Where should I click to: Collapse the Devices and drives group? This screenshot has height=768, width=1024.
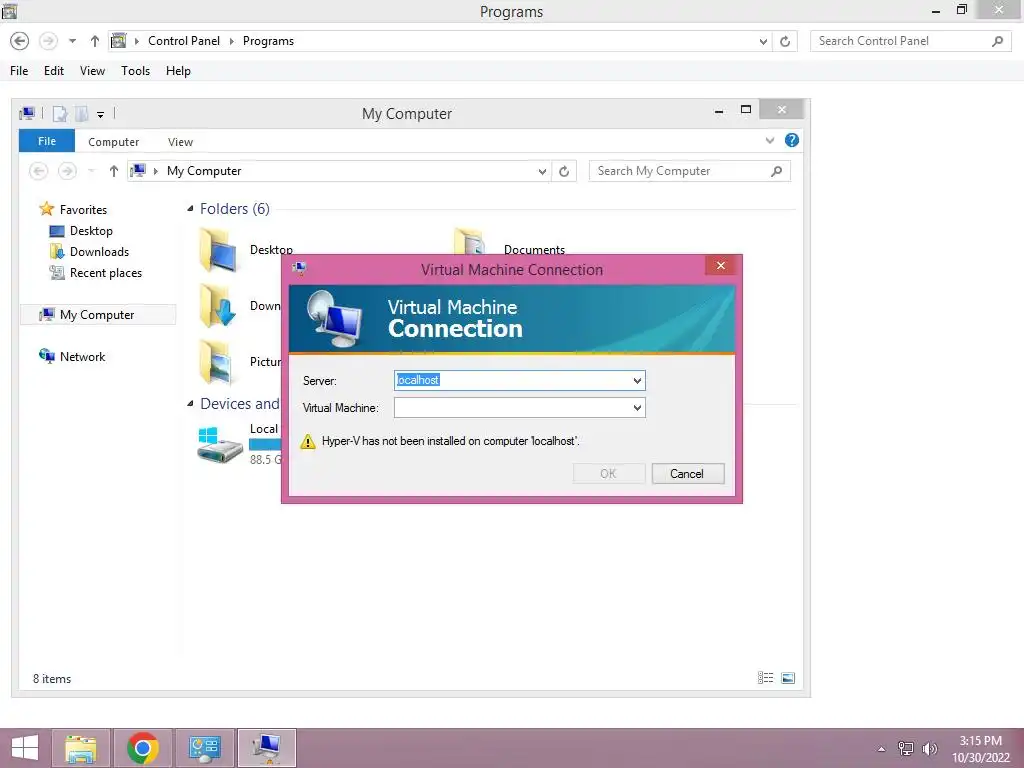point(190,404)
